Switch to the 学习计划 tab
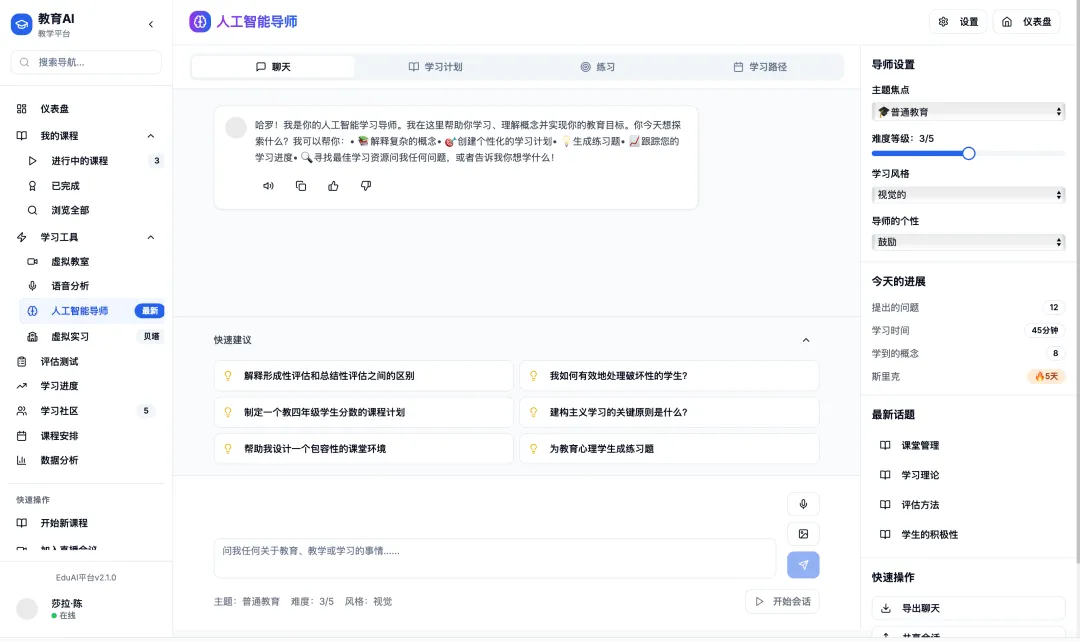 438,67
